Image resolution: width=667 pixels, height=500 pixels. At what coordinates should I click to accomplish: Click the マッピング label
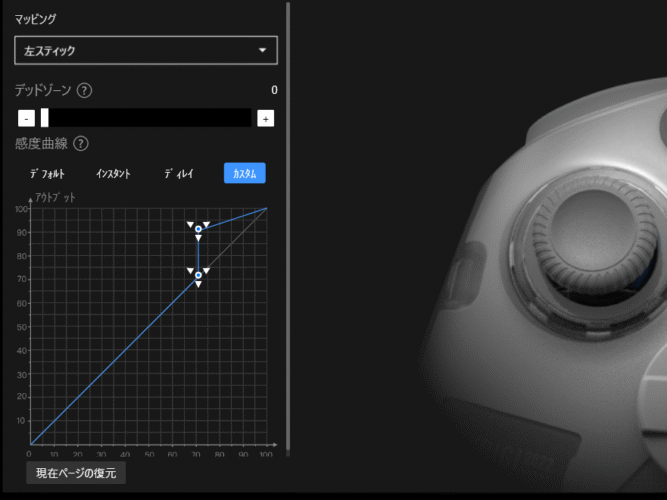[35, 19]
